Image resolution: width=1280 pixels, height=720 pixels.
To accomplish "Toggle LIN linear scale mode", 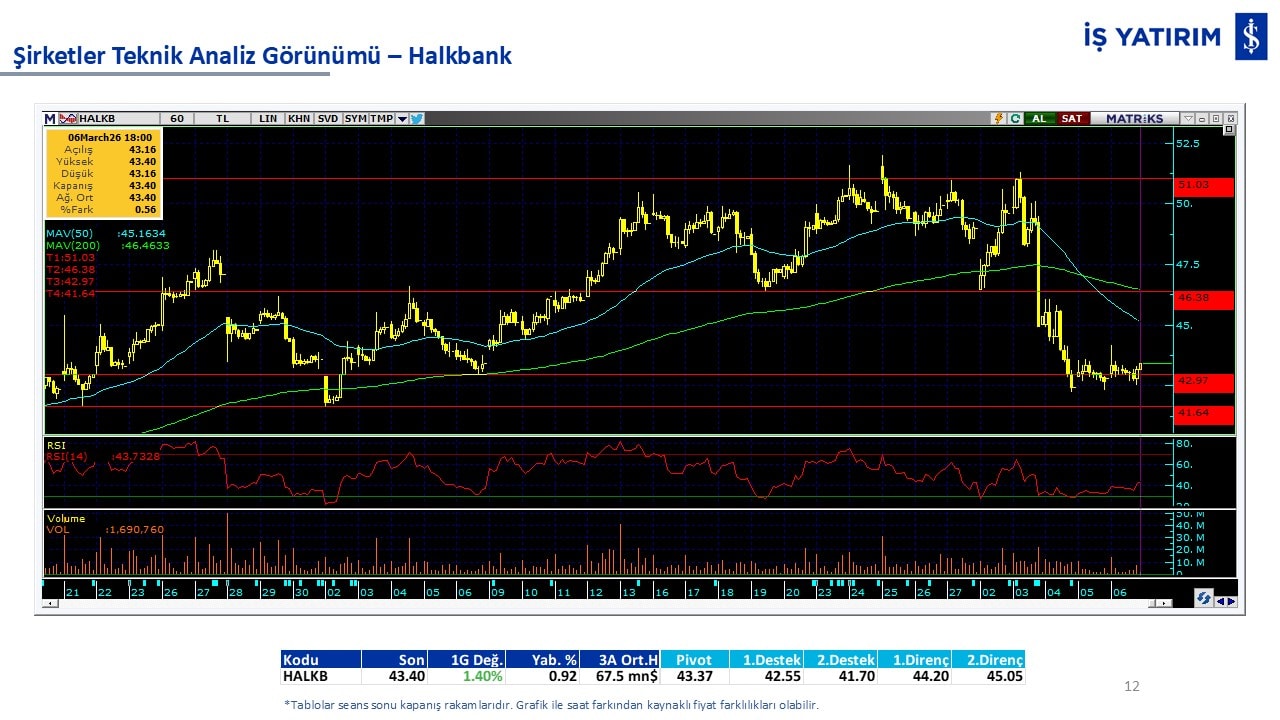I will (267, 118).
